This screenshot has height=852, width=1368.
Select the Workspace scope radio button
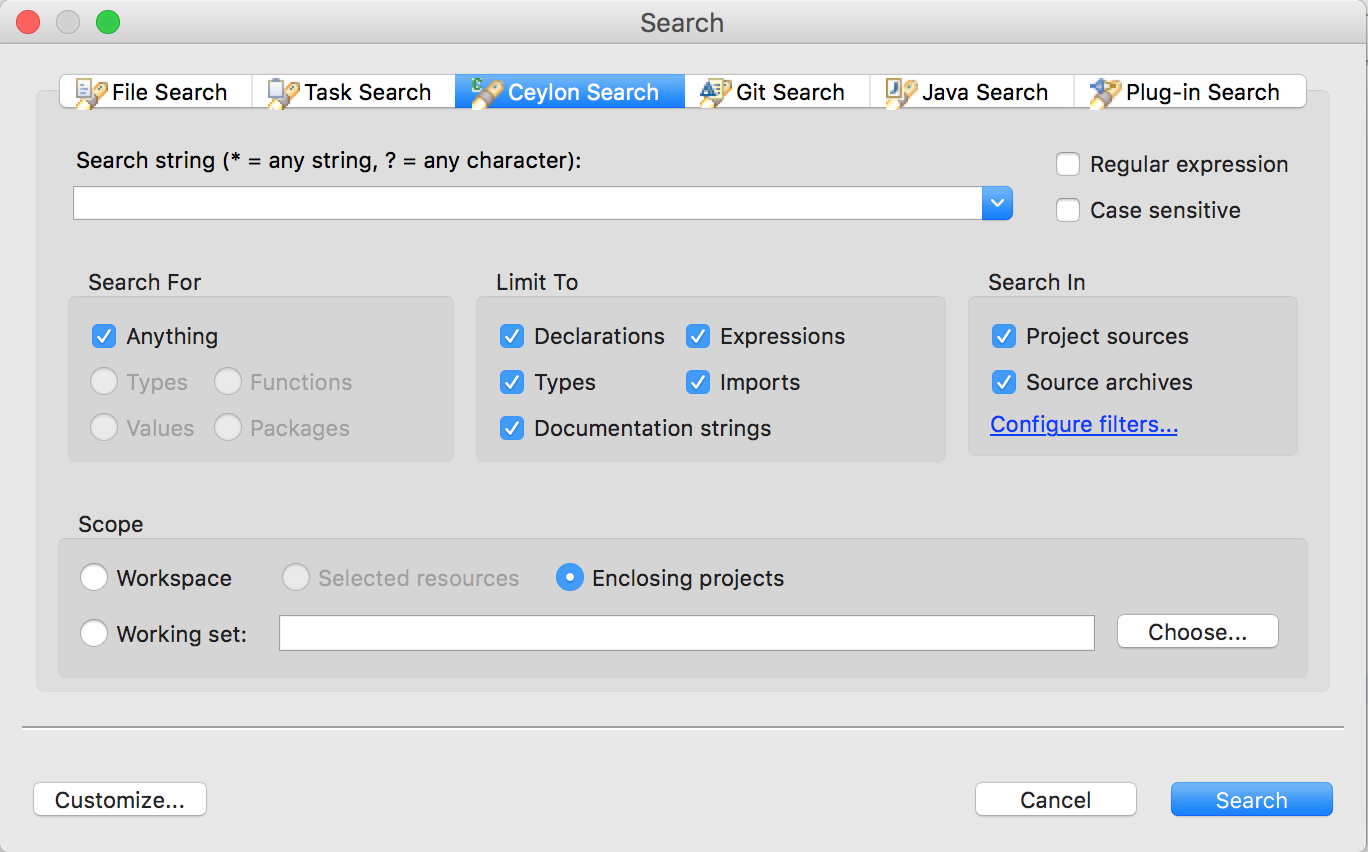point(94,578)
